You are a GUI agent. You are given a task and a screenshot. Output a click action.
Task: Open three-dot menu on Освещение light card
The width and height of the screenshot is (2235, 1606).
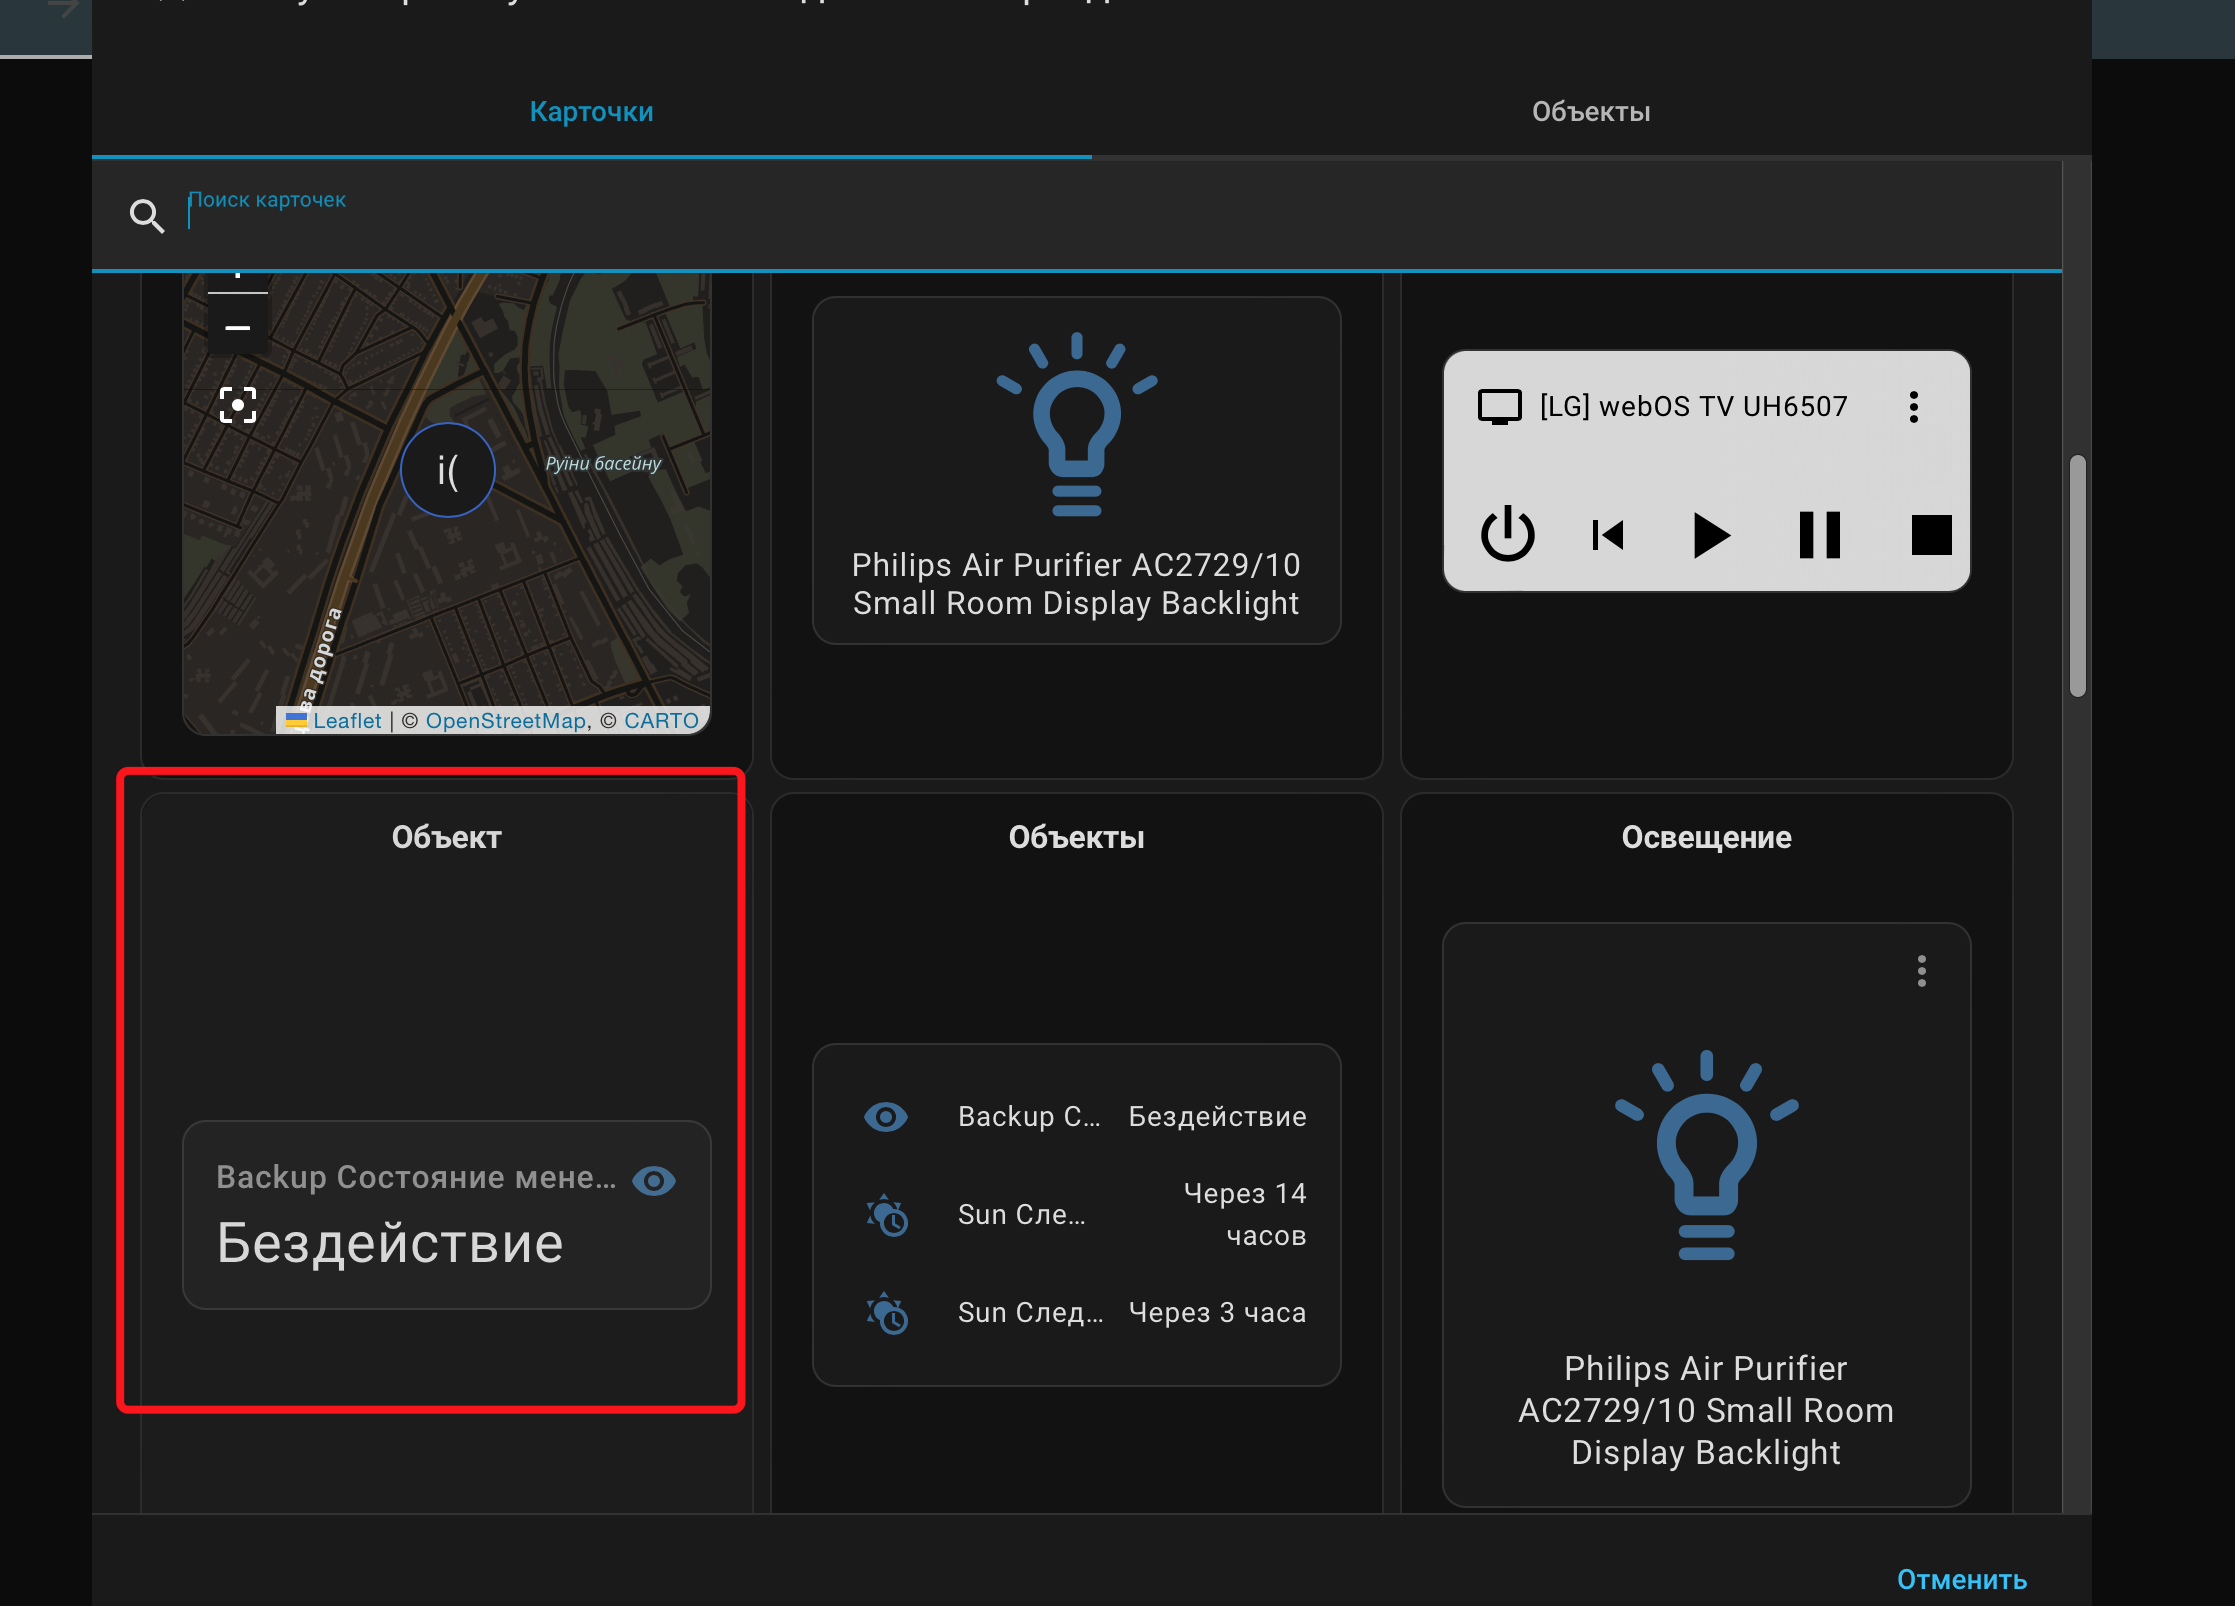(1921, 971)
